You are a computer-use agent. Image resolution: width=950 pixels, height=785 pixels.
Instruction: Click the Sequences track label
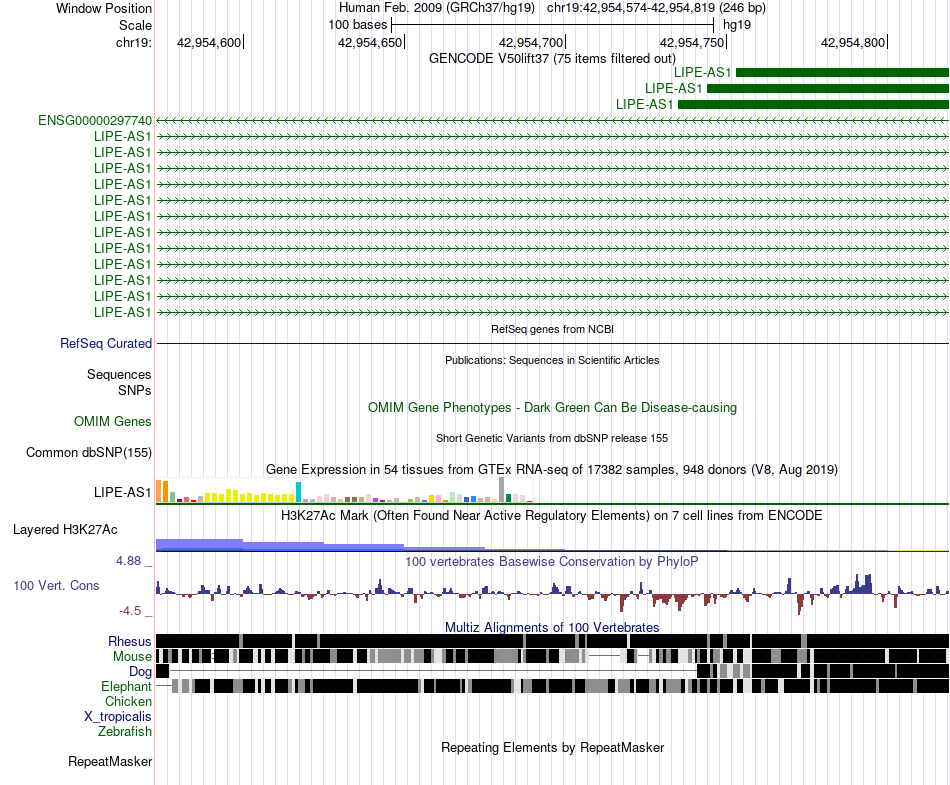tap(119, 374)
